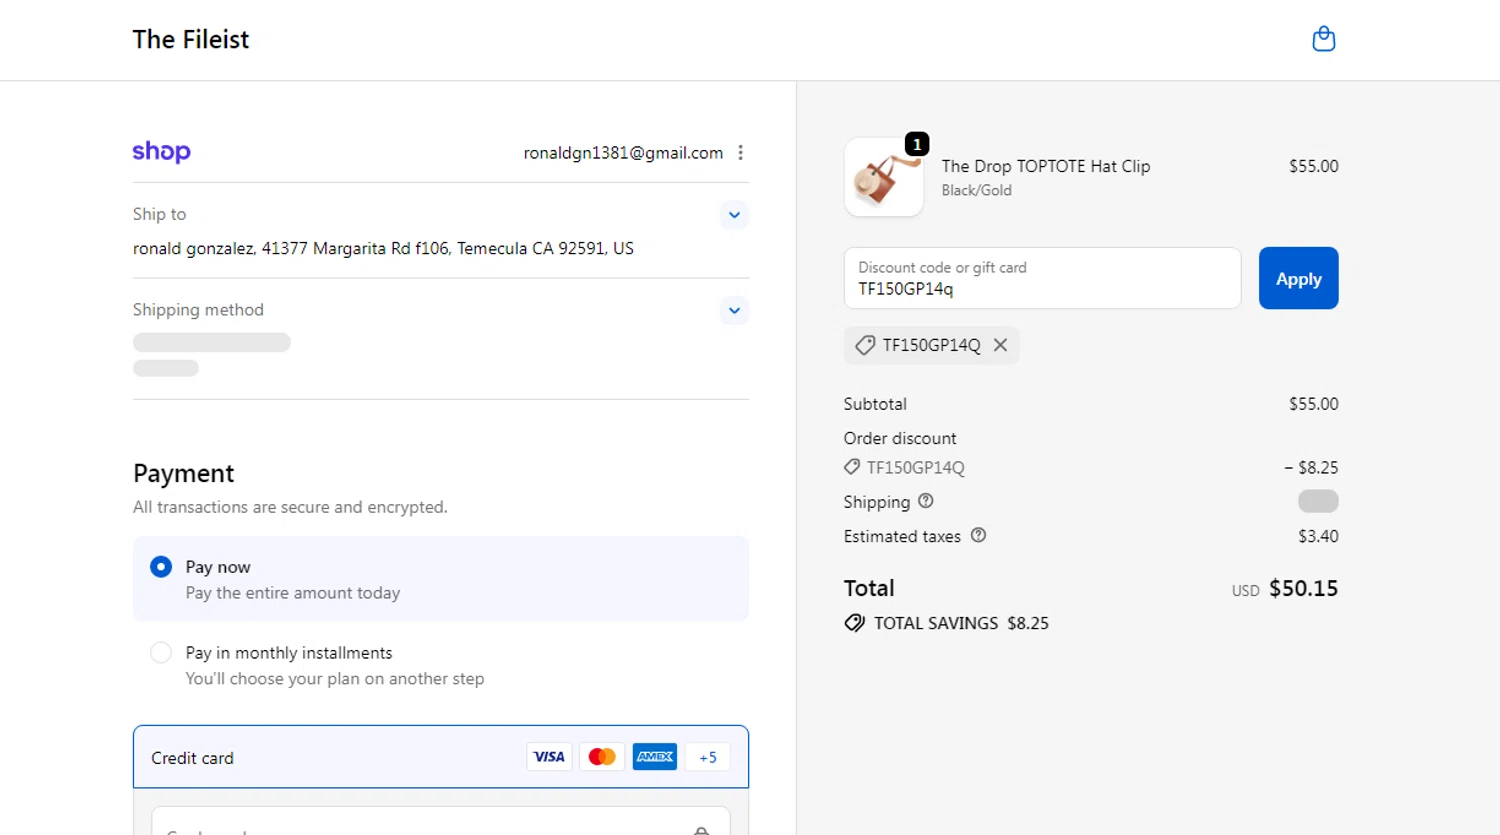Apply the discount code
The height and width of the screenshot is (835, 1500).
[x=1298, y=278]
